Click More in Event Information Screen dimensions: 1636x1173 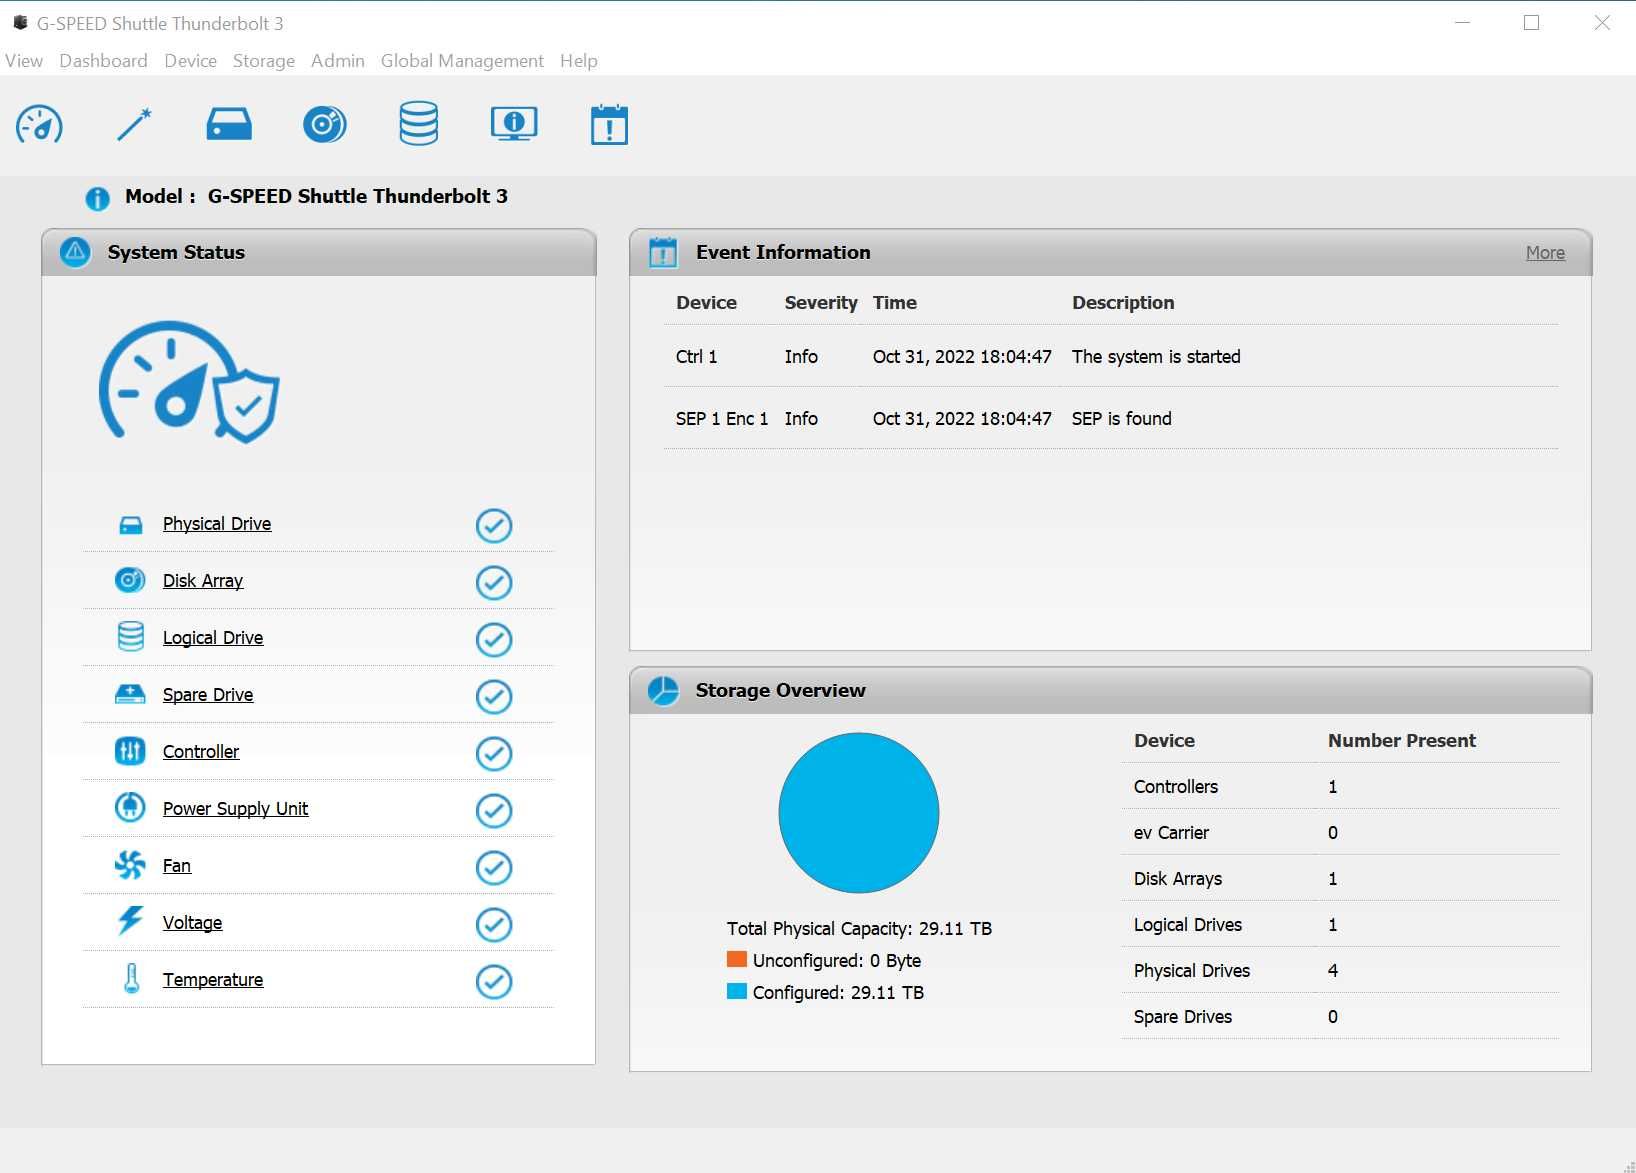click(x=1545, y=253)
